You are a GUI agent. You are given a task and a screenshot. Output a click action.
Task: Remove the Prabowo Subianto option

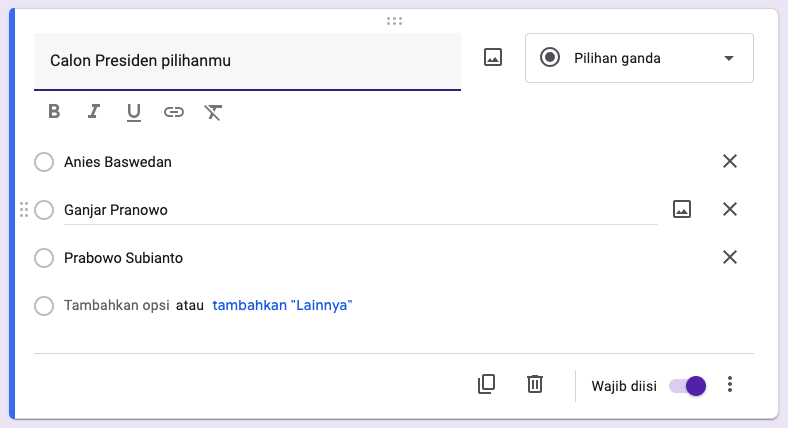(x=730, y=257)
